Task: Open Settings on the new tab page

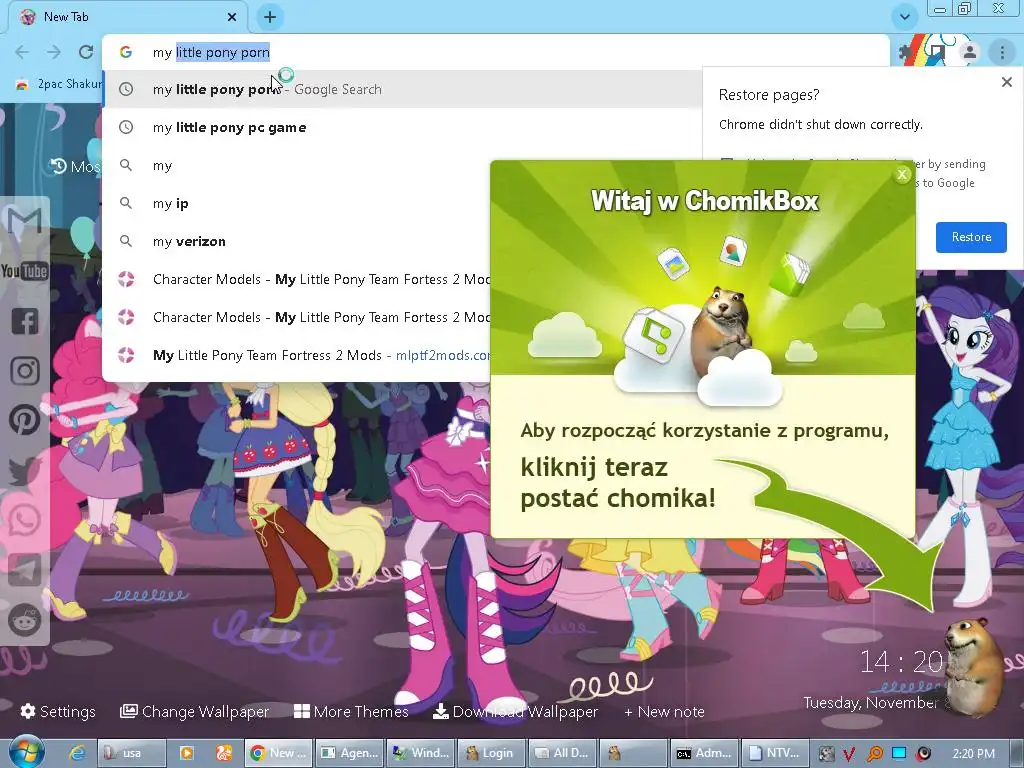Action: tap(57, 711)
